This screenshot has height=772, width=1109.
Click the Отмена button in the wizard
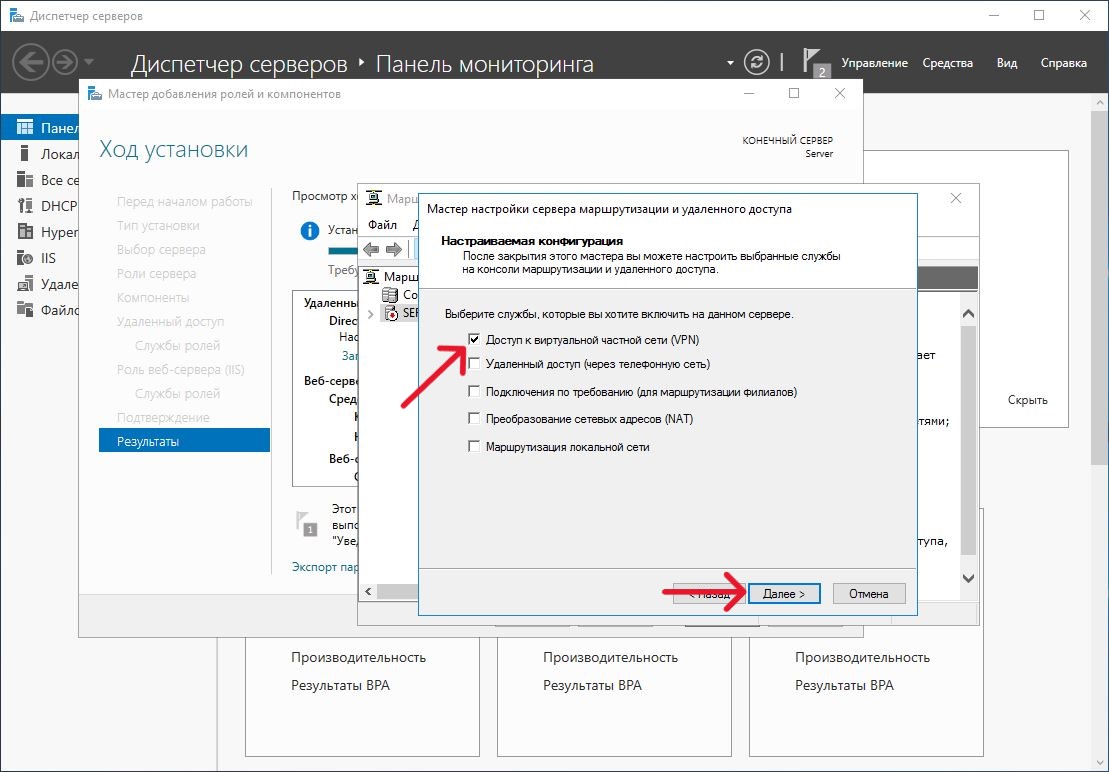coord(868,593)
